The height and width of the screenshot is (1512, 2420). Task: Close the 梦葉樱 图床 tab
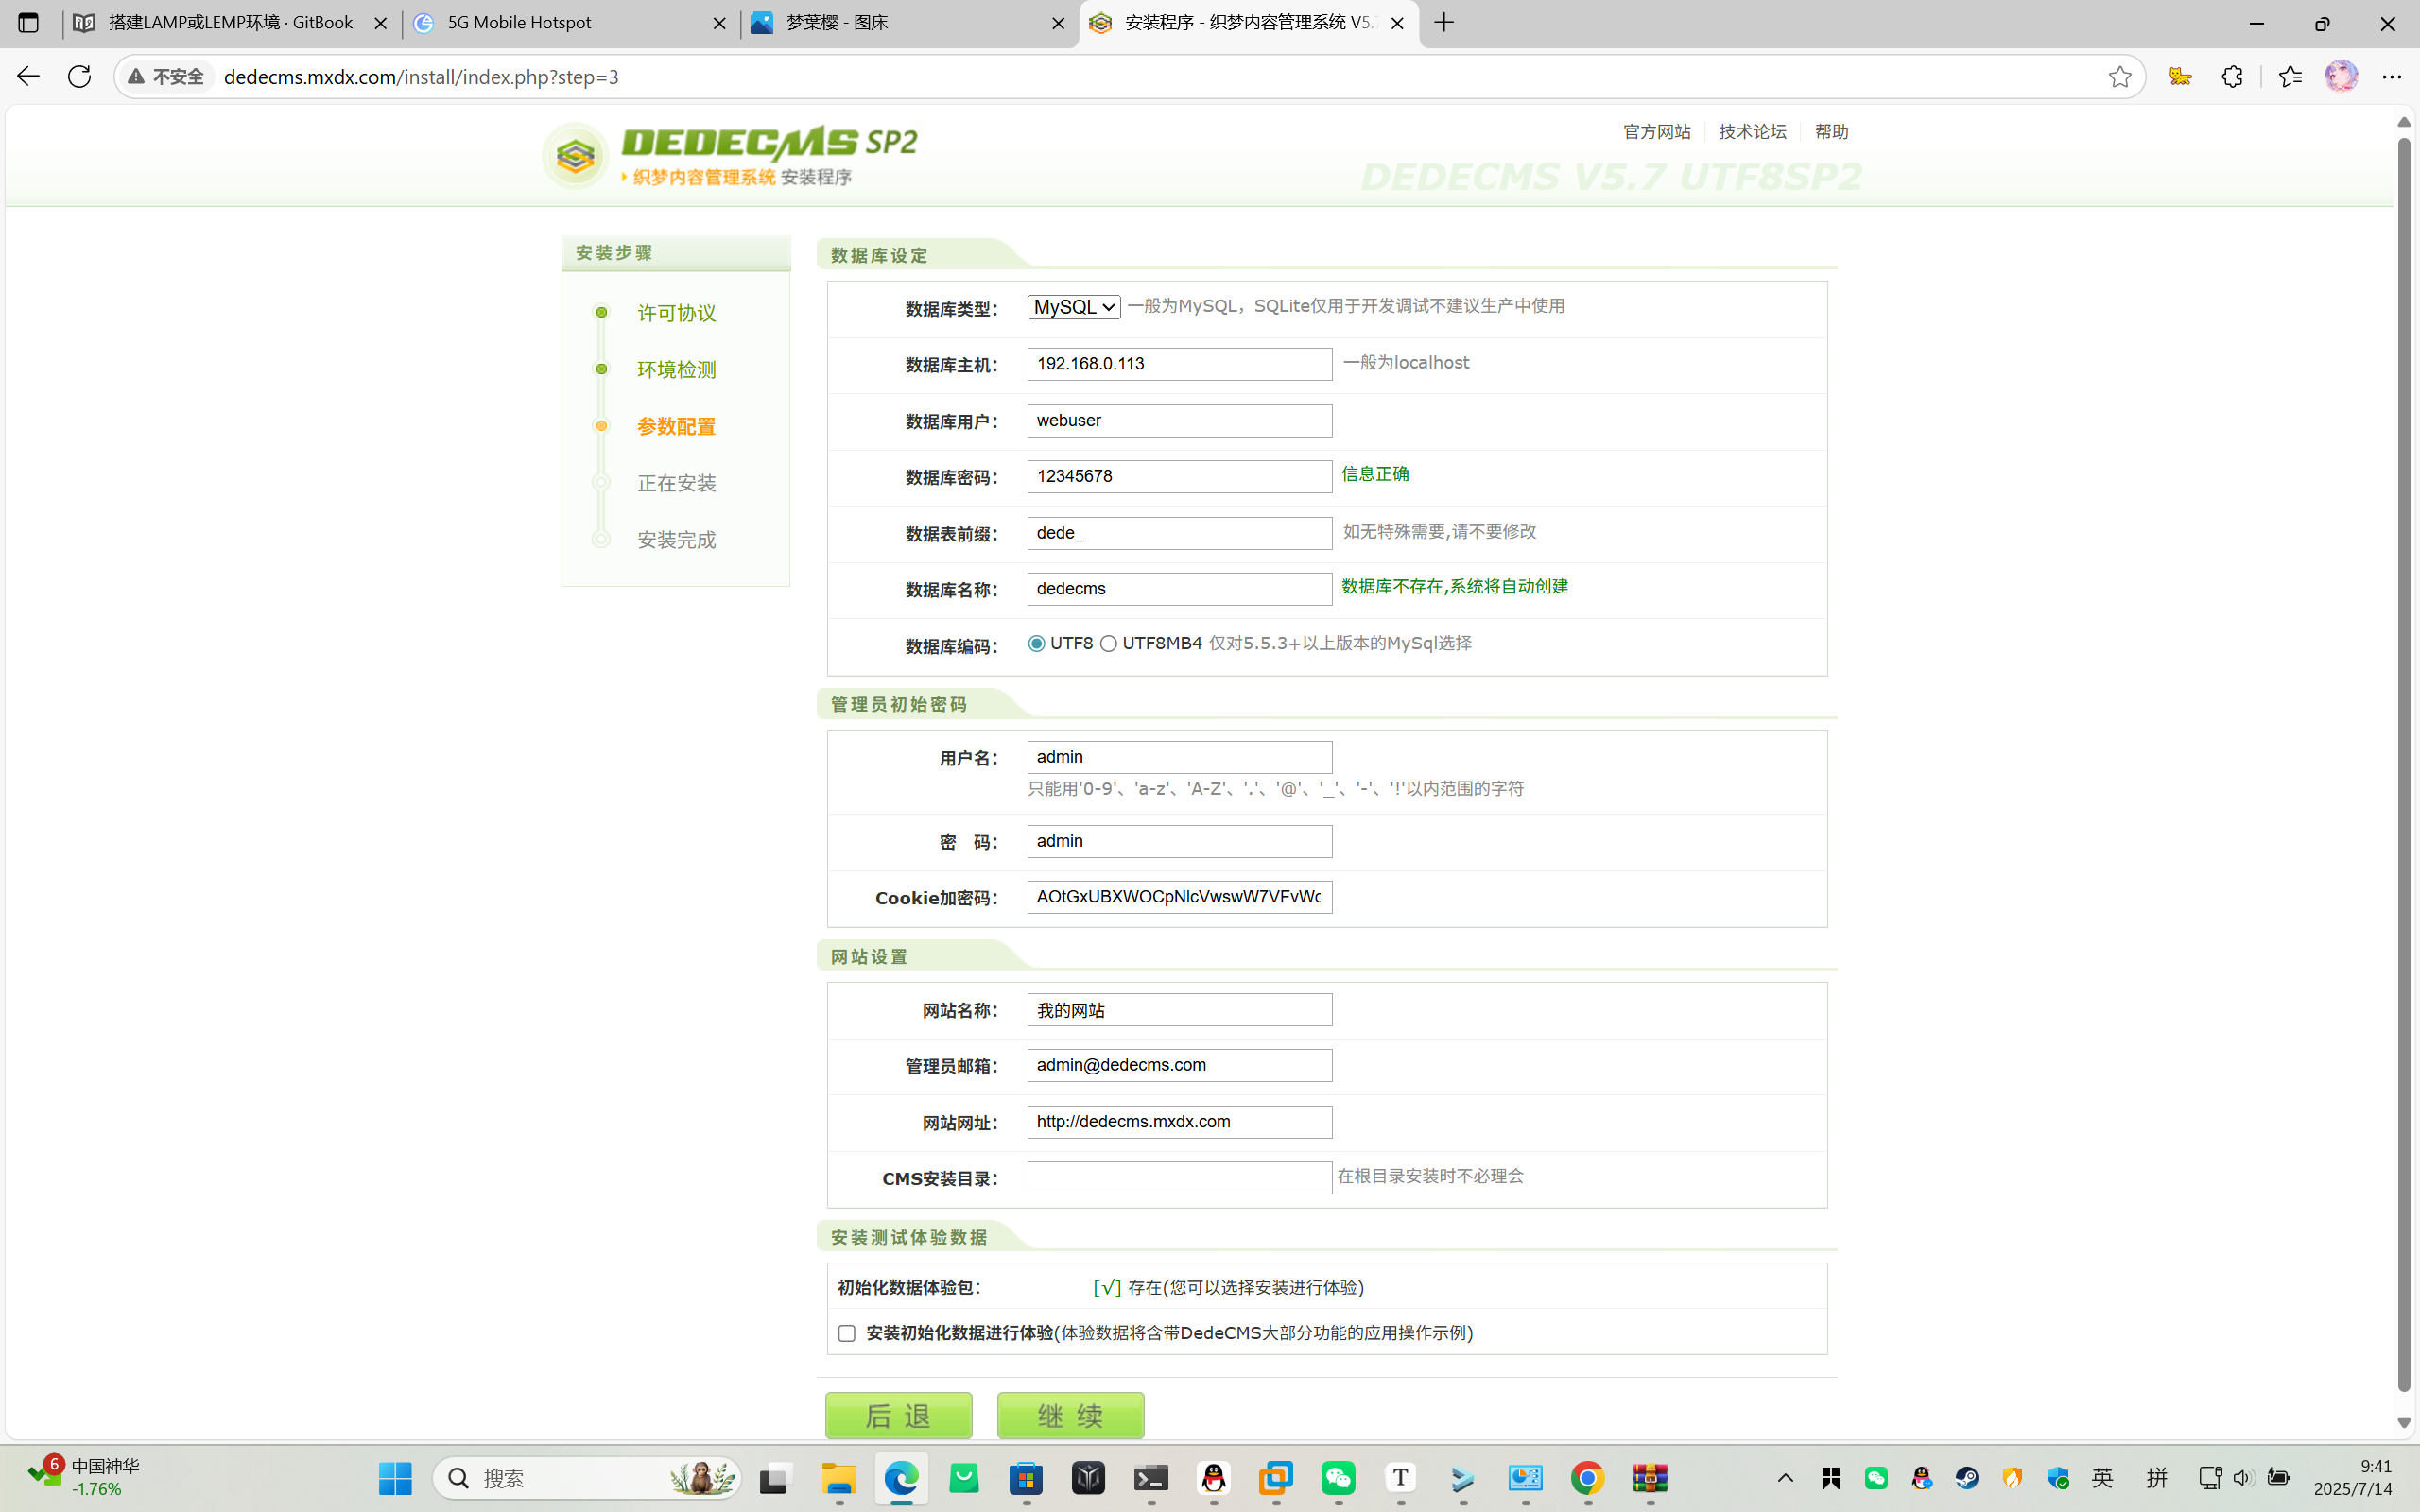coord(1058,23)
